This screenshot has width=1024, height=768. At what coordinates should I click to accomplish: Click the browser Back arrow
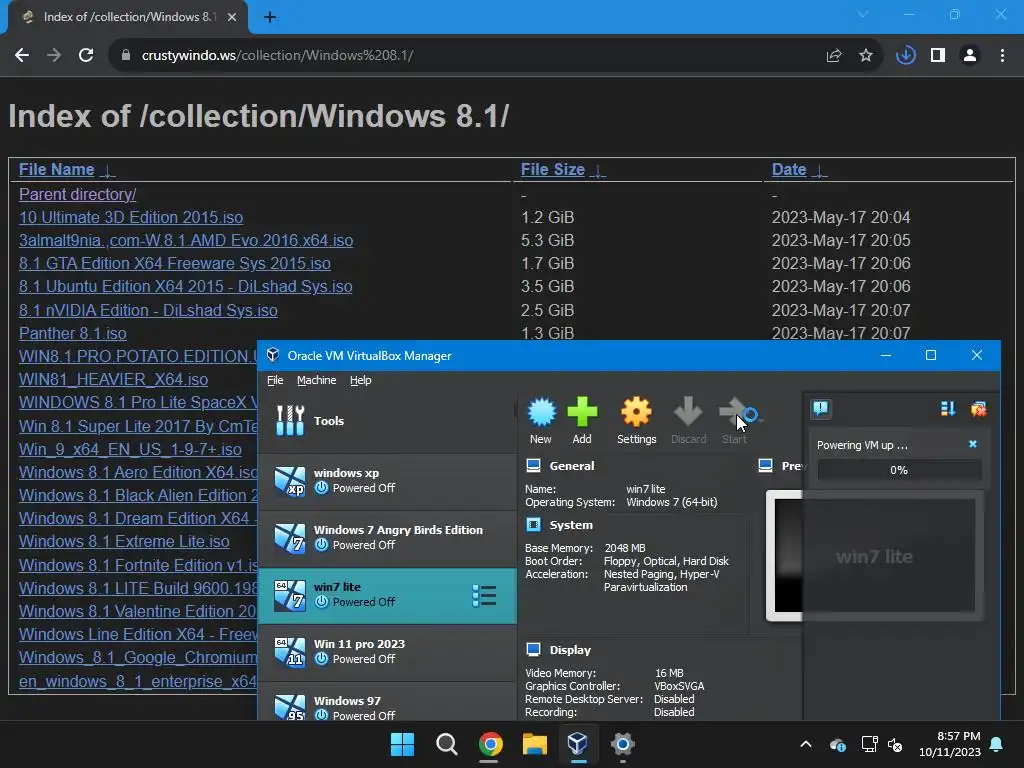click(22, 56)
